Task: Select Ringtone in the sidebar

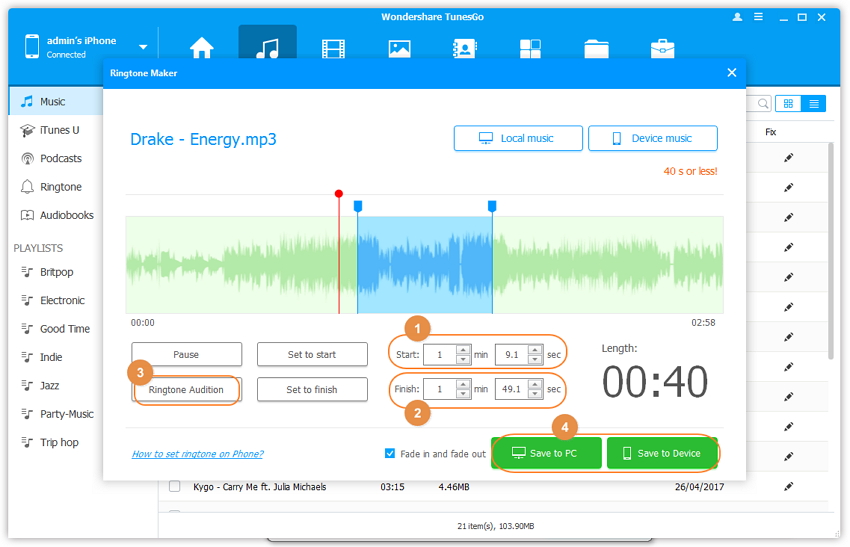Action: (x=60, y=187)
